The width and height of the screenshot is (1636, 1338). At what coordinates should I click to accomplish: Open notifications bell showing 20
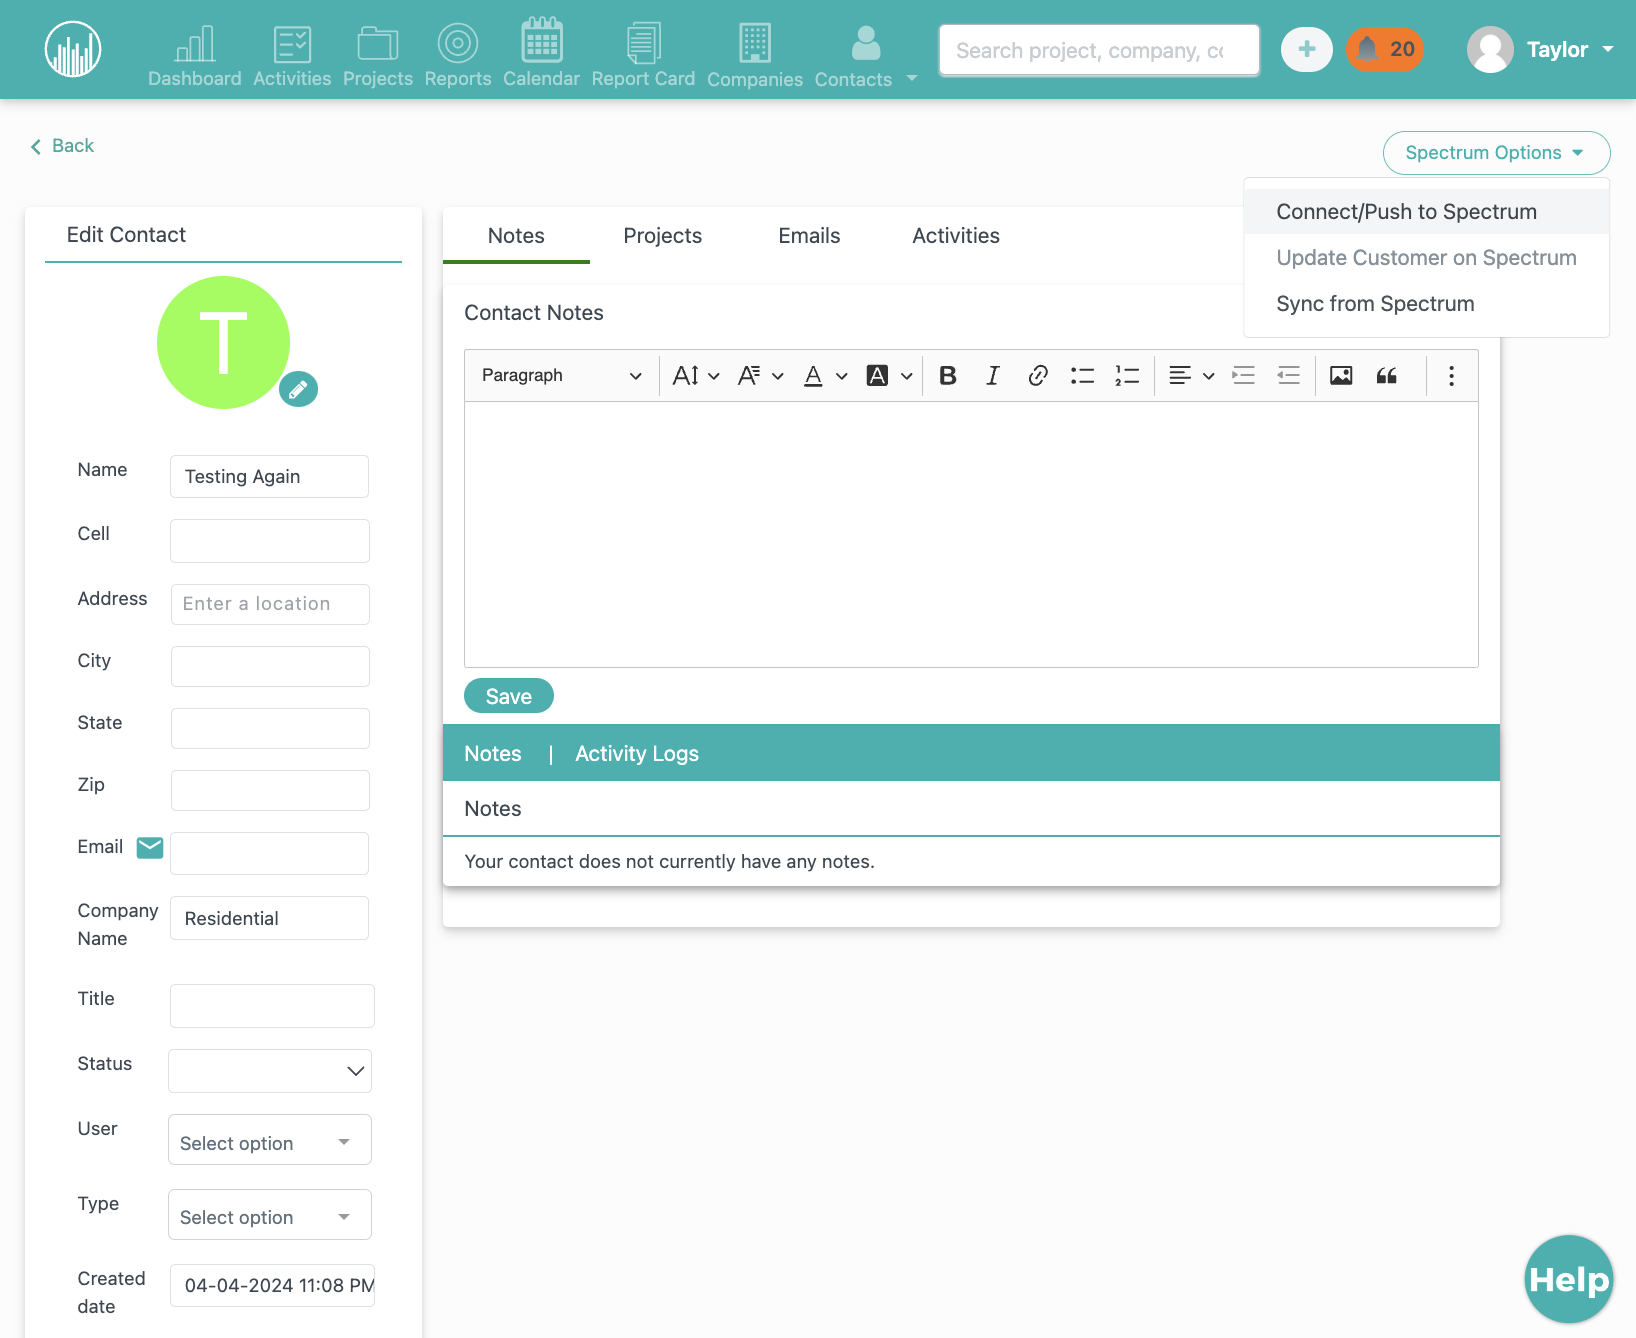(x=1385, y=49)
